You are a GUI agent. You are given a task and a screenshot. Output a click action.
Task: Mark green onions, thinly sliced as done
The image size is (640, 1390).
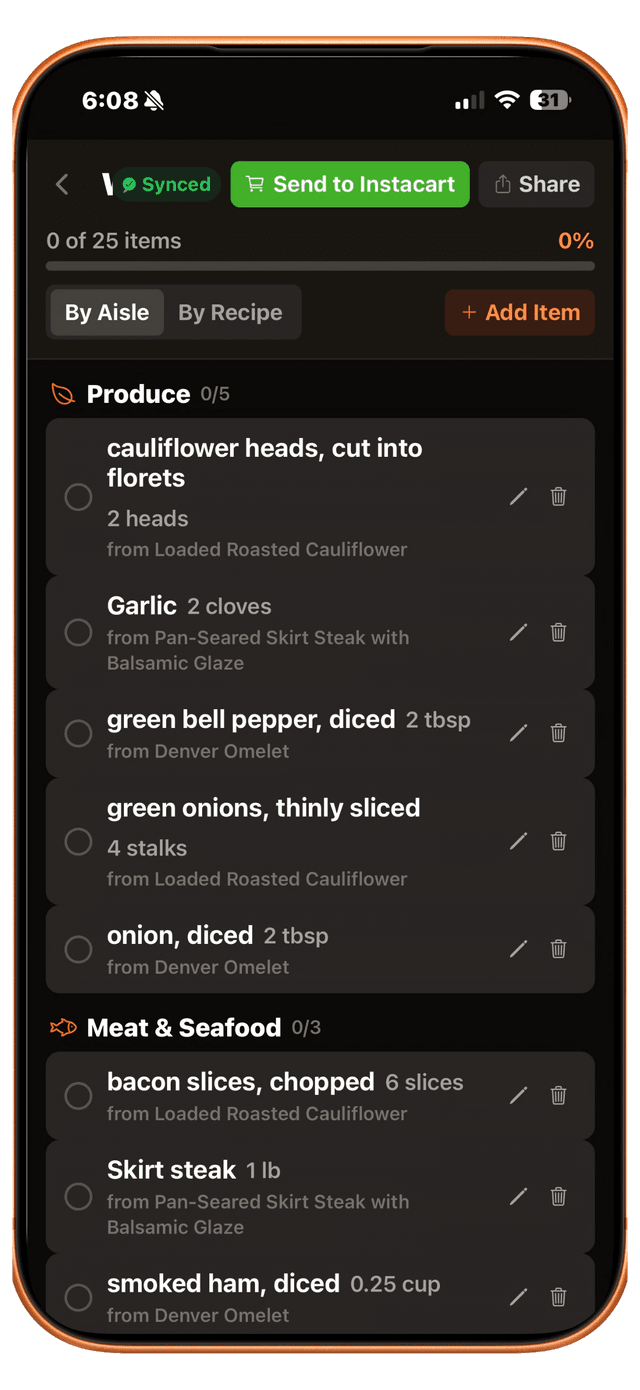78,842
